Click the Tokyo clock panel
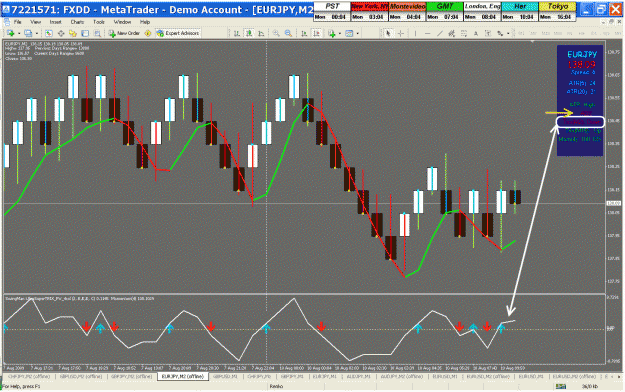The image size is (625, 392). (x=557, y=11)
